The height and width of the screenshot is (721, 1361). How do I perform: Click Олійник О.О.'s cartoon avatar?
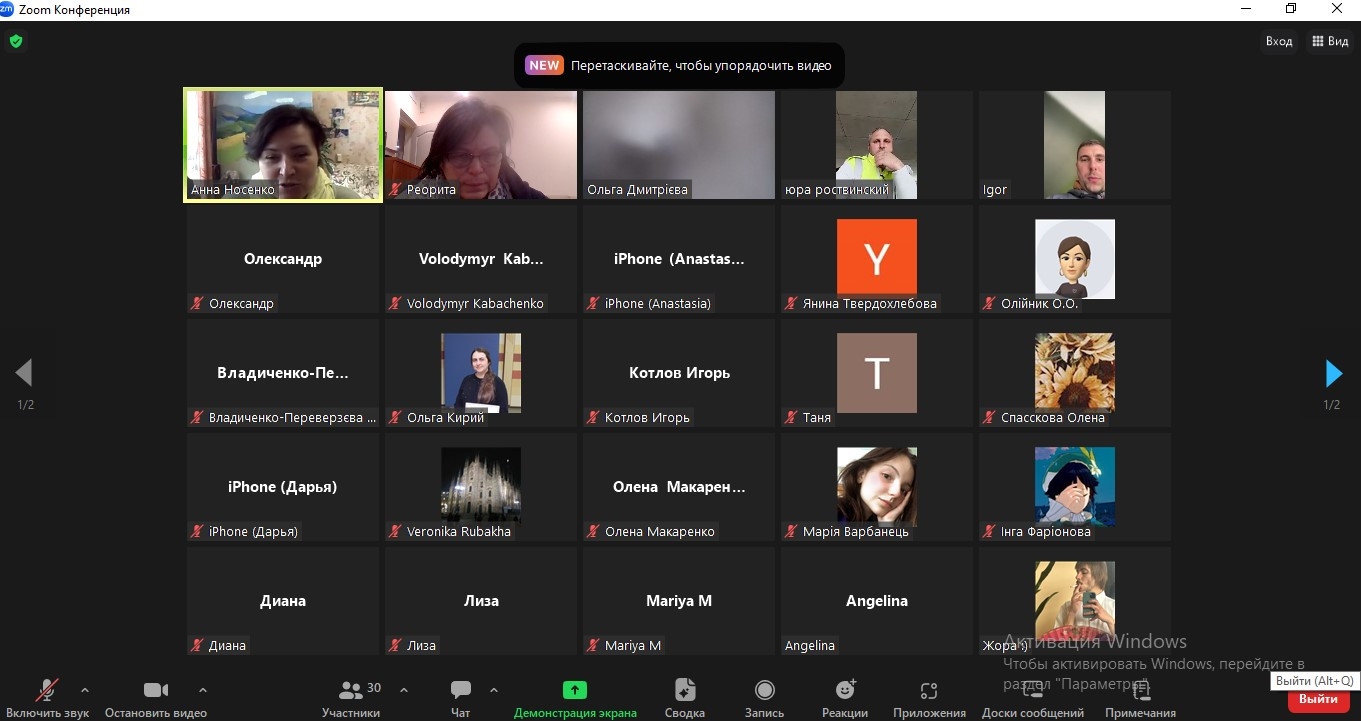tap(1075, 259)
